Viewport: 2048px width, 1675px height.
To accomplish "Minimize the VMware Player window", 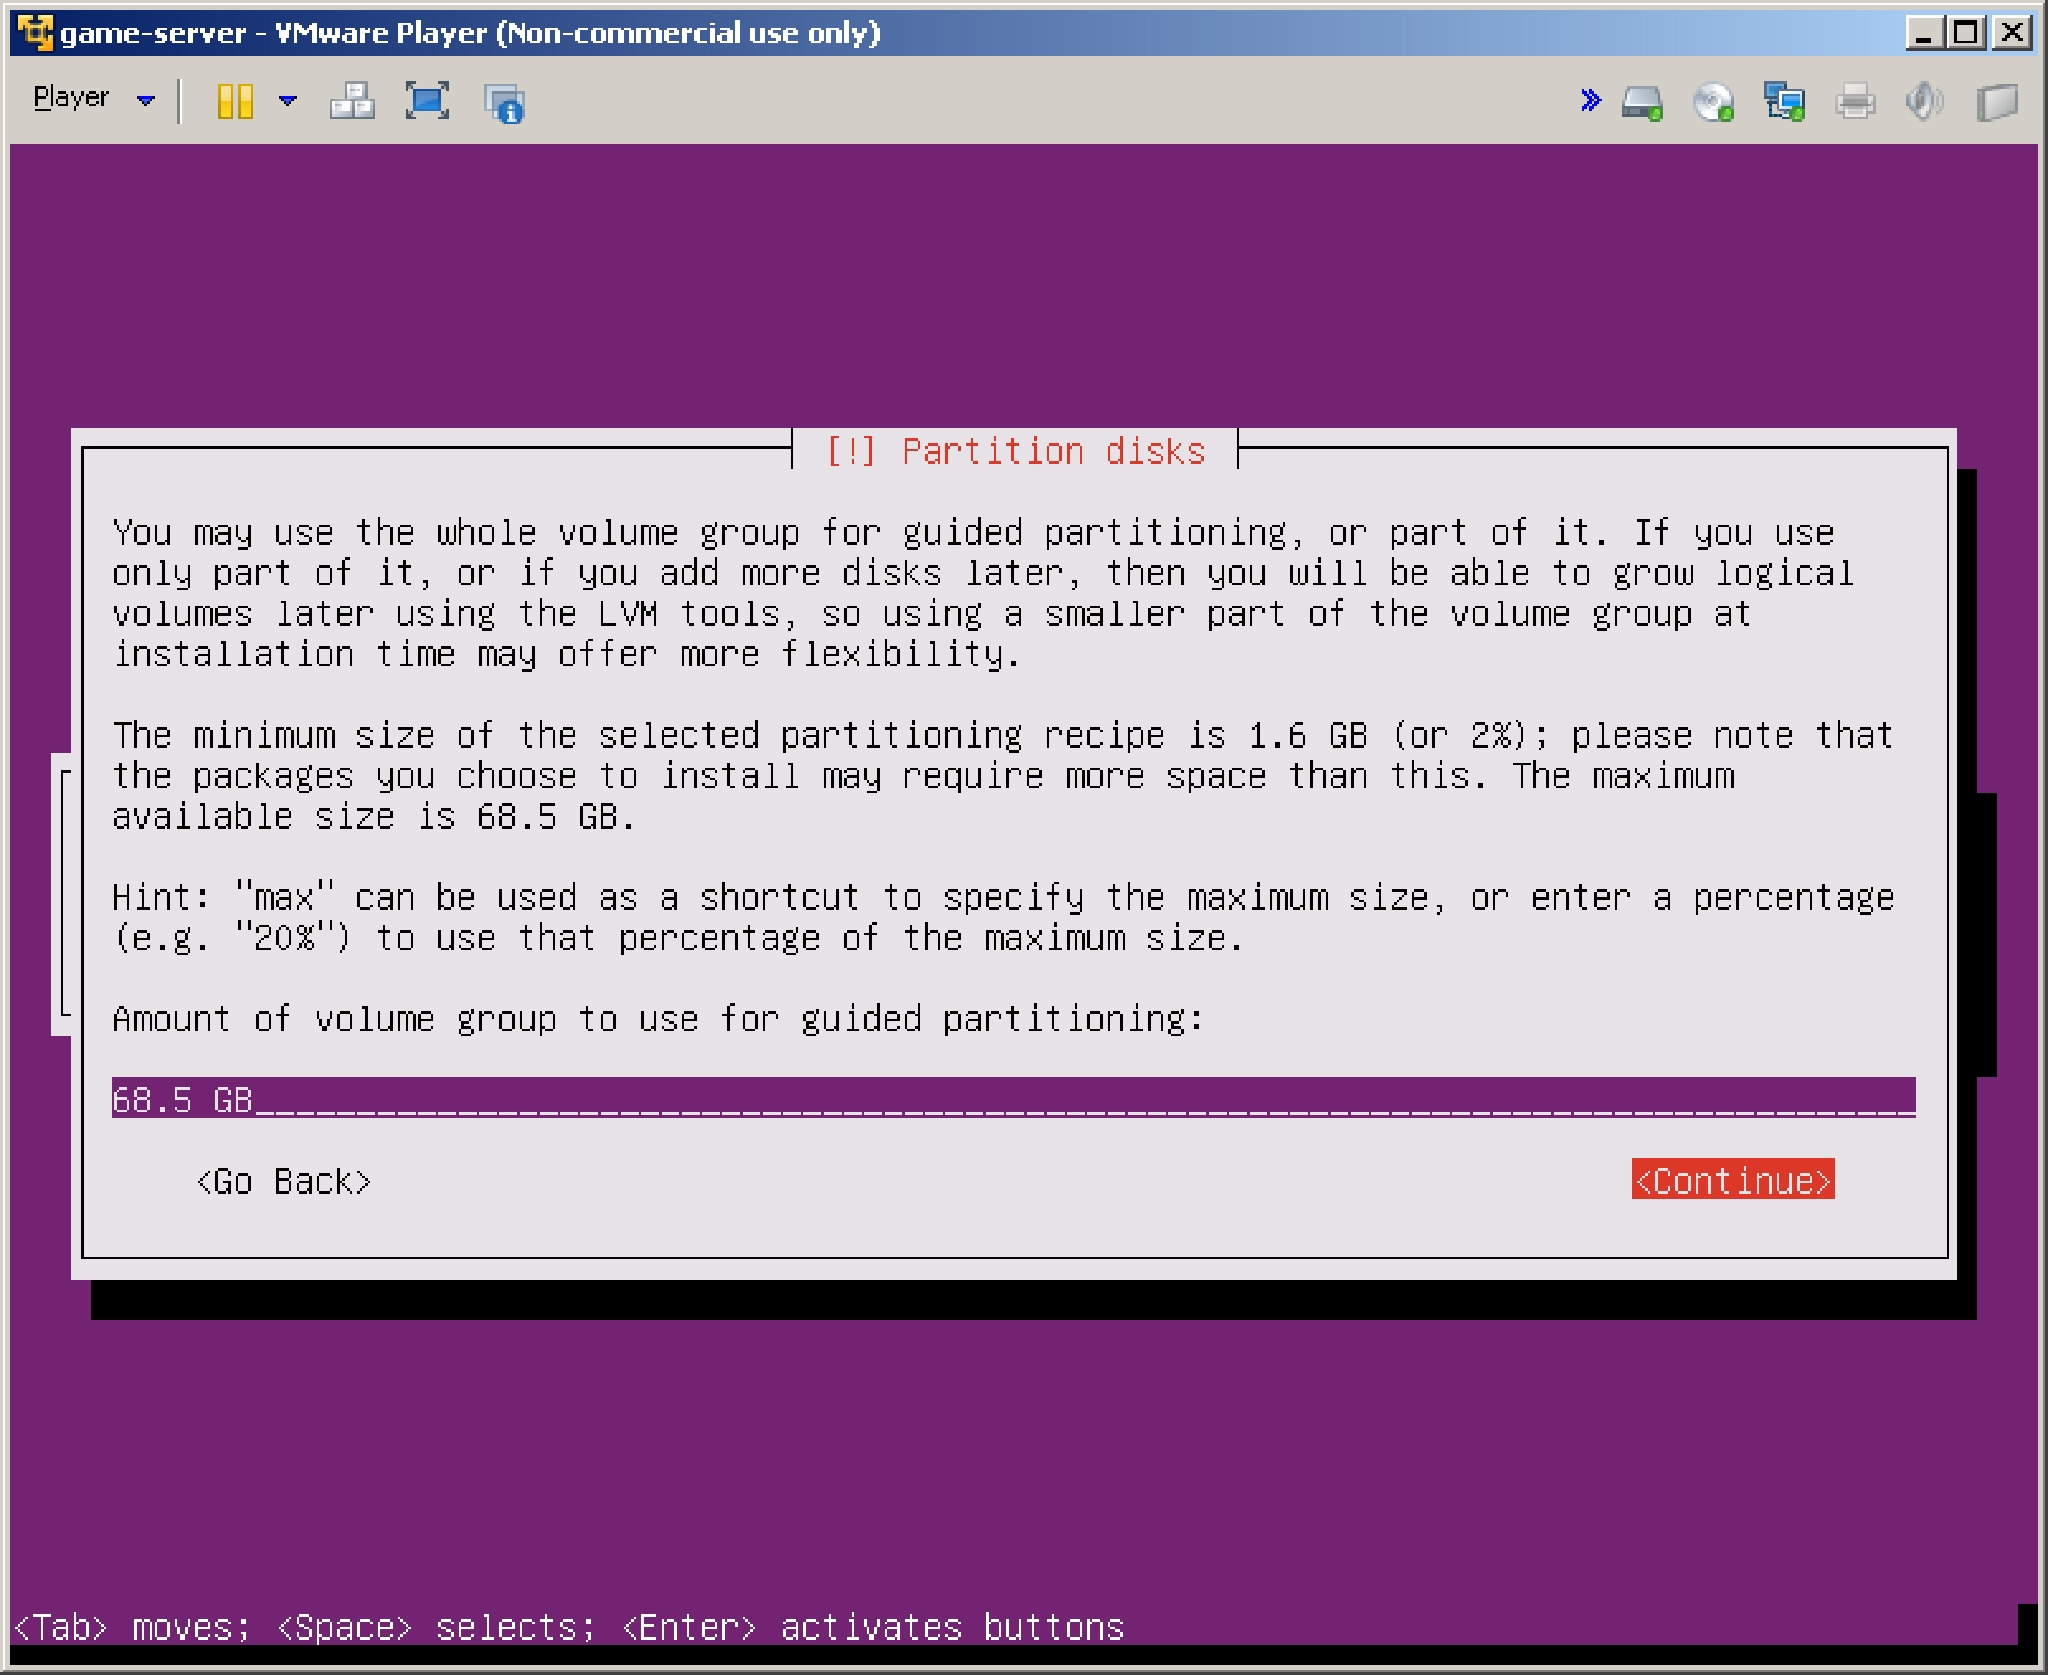I will tap(1923, 32).
